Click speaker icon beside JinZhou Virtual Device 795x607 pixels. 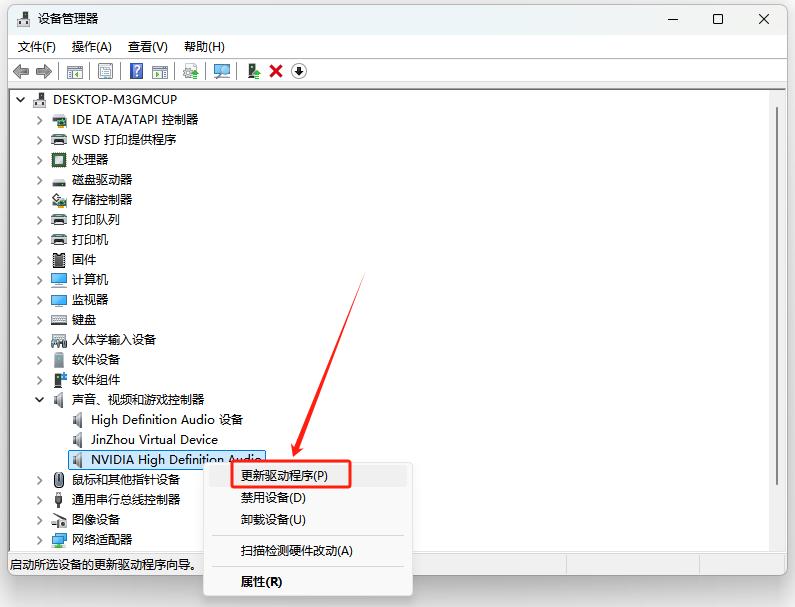[77, 440]
